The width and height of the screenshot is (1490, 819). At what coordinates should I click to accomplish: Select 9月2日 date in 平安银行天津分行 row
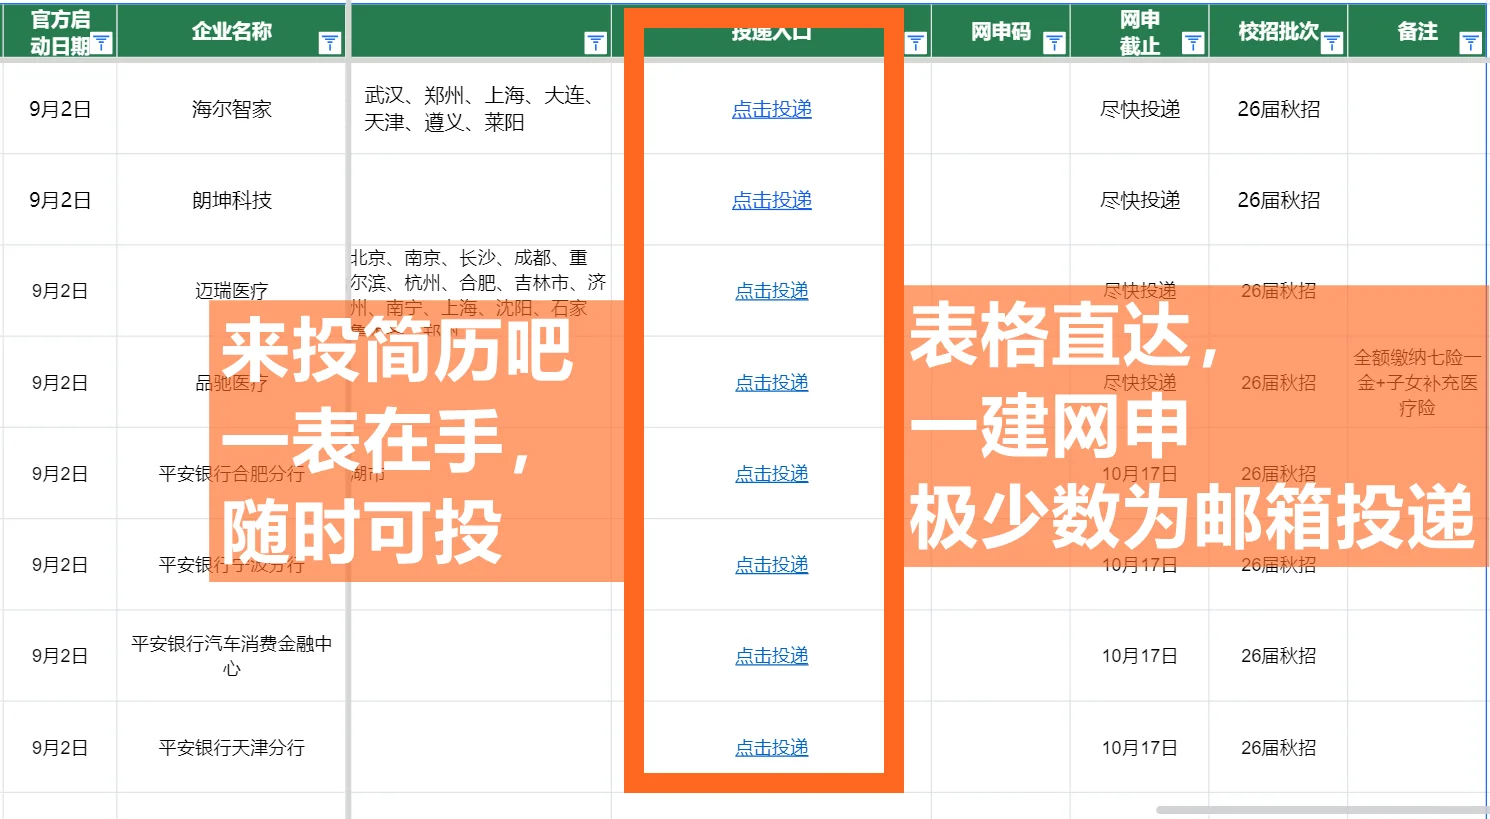pyautogui.click(x=60, y=748)
